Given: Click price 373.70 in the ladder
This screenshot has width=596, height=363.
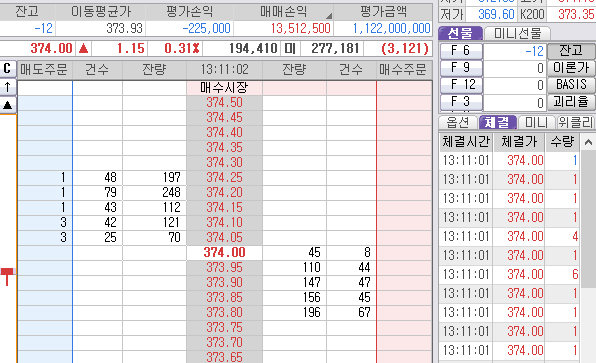Looking at the screenshot, I should [224, 342].
